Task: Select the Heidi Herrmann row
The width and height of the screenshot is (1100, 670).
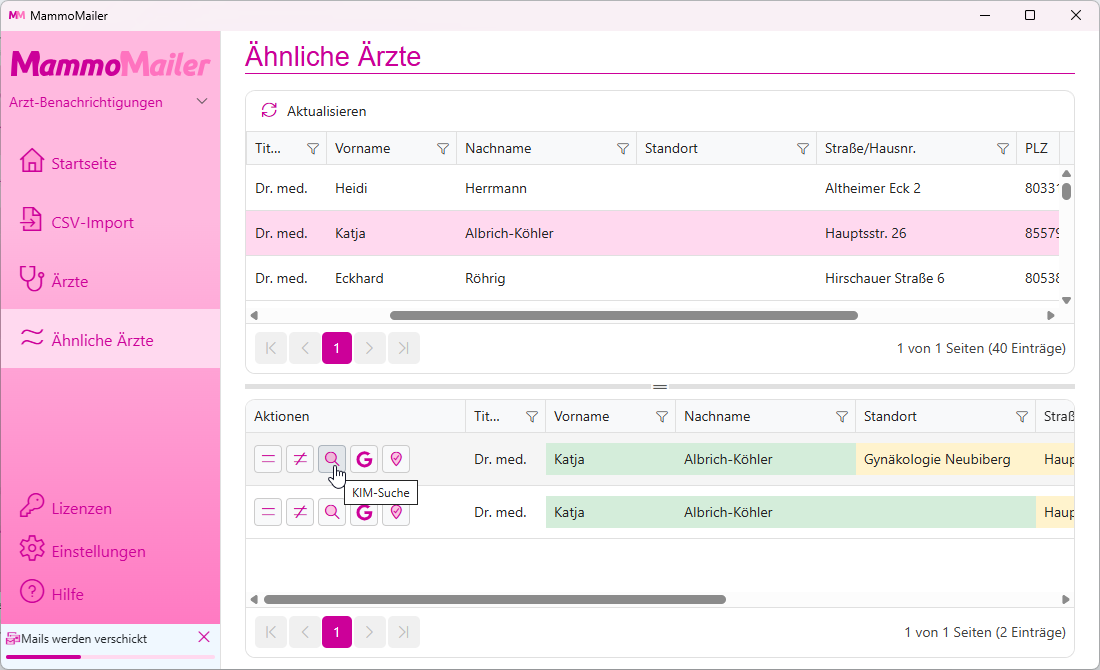Action: click(x=652, y=188)
